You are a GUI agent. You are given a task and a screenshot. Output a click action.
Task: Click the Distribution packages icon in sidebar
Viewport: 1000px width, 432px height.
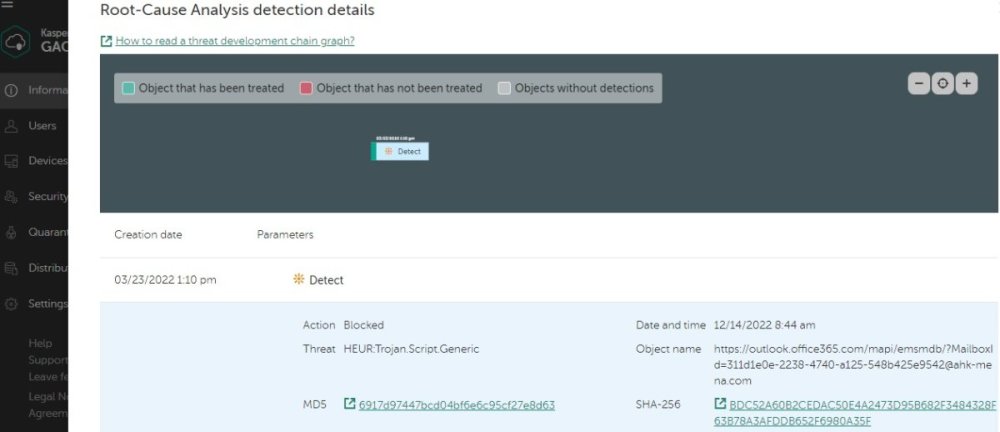(x=12, y=268)
